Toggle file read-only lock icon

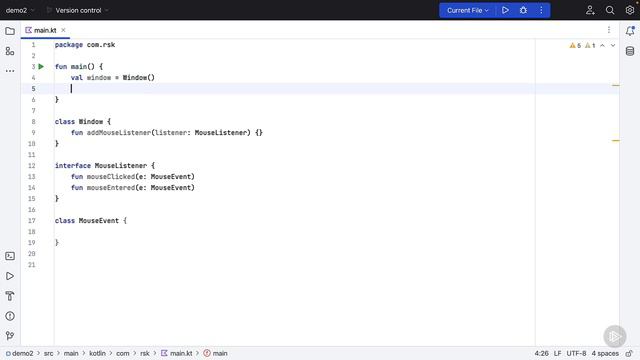tap(629, 353)
